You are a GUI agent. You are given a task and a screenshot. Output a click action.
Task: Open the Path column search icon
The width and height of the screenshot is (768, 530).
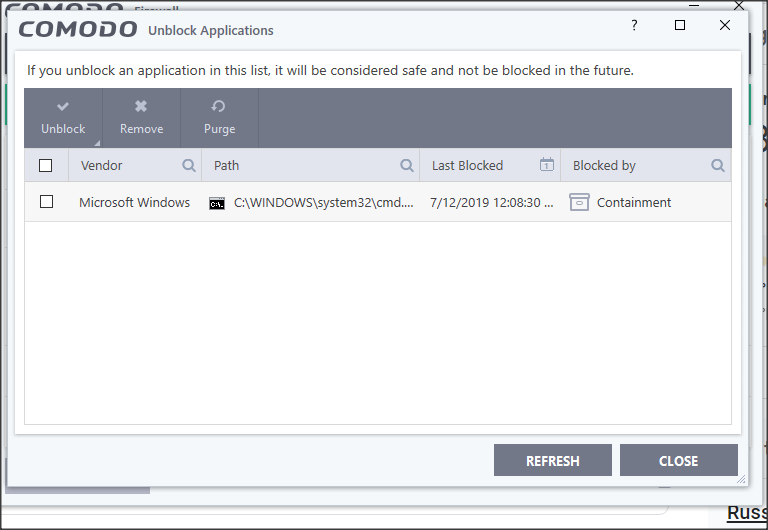coord(407,166)
